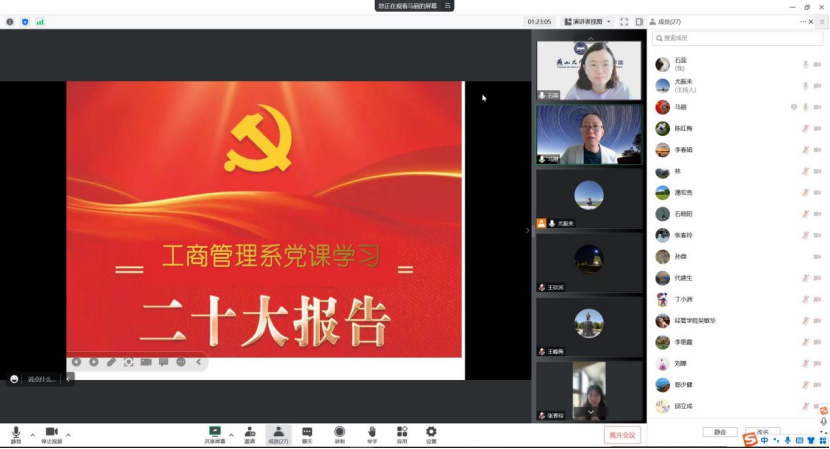830x449 pixels.
Task: Expand options arrow next to Share Screen
Action: tap(231, 435)
